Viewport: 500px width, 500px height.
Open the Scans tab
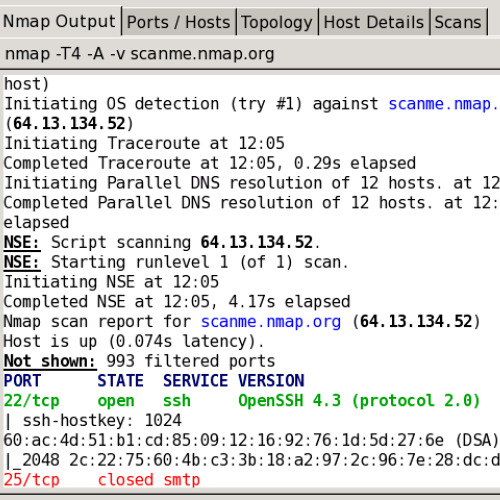tap(458, 22)
